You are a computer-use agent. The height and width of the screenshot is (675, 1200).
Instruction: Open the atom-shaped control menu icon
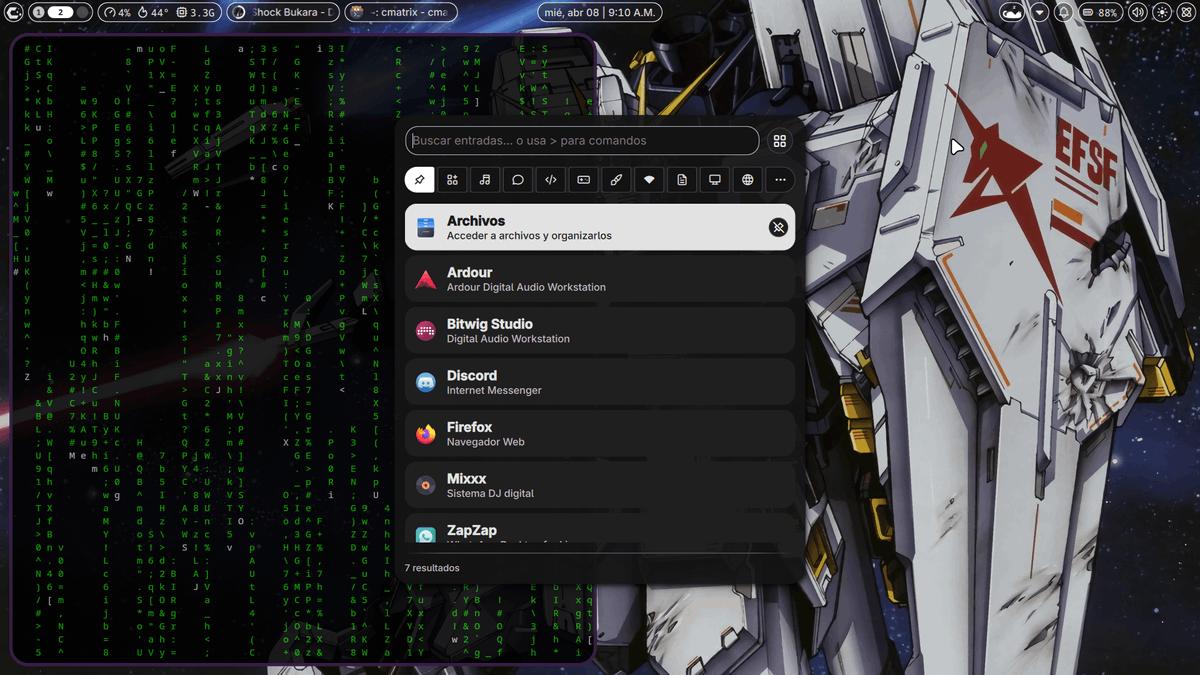(x=1184, y=13)
